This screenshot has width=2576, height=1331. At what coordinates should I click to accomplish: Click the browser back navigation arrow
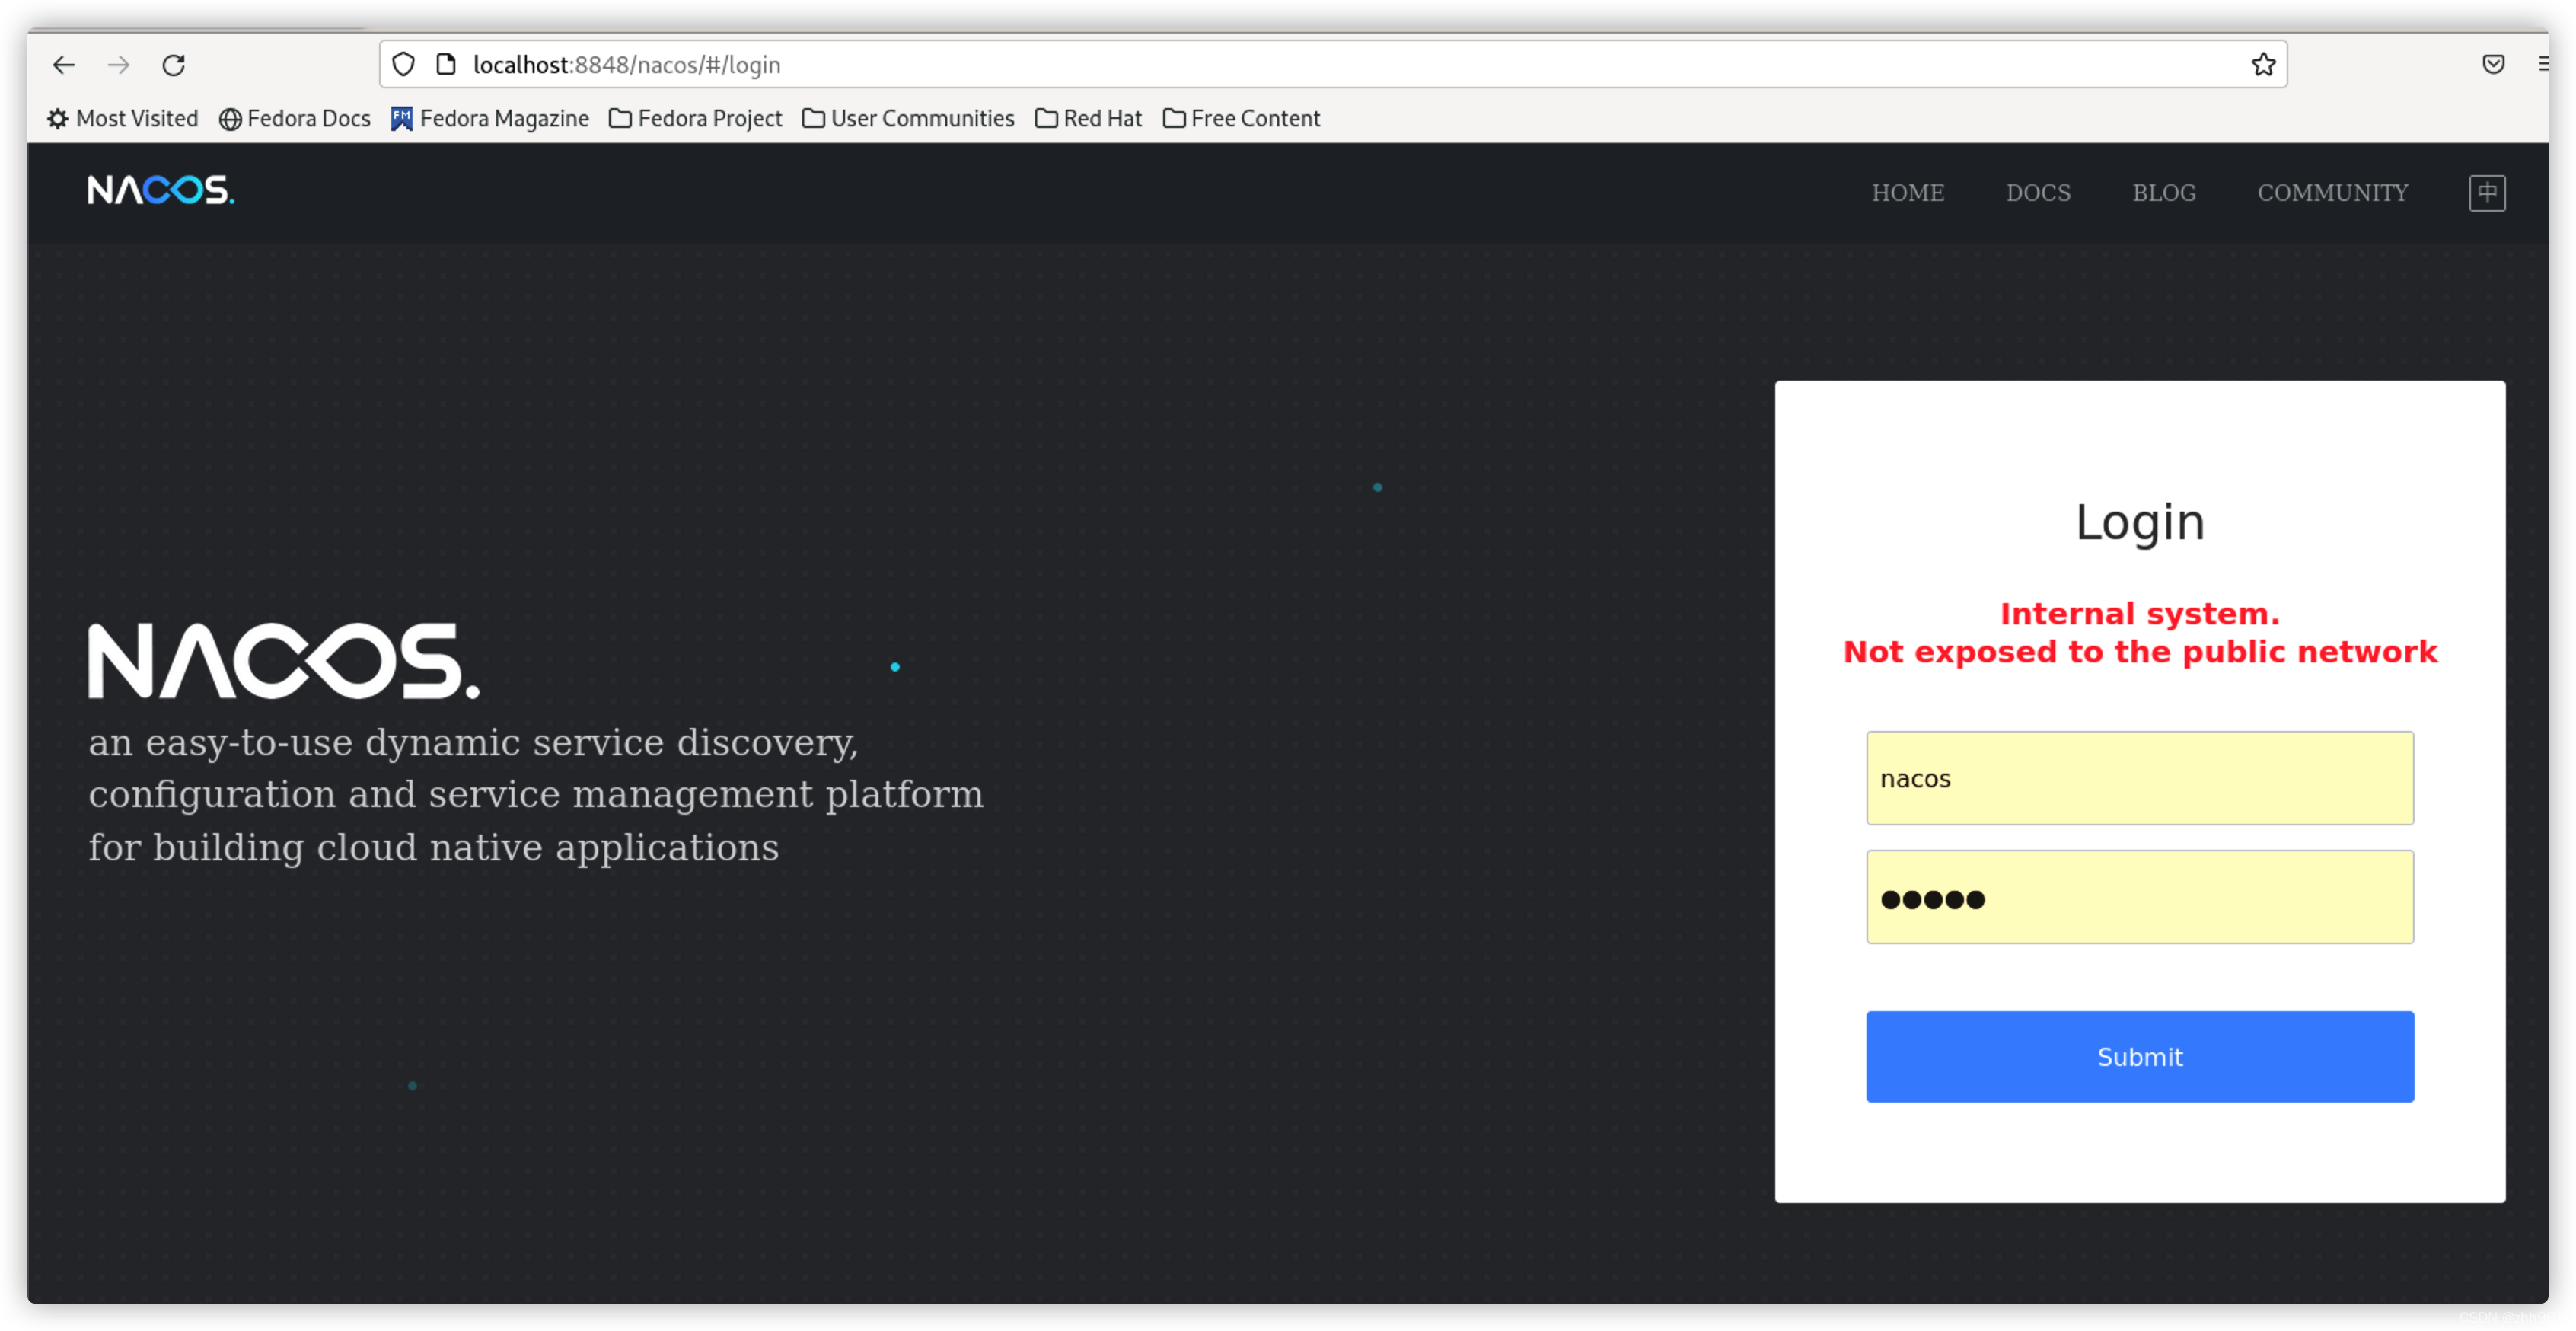click(x=61, y=65)
